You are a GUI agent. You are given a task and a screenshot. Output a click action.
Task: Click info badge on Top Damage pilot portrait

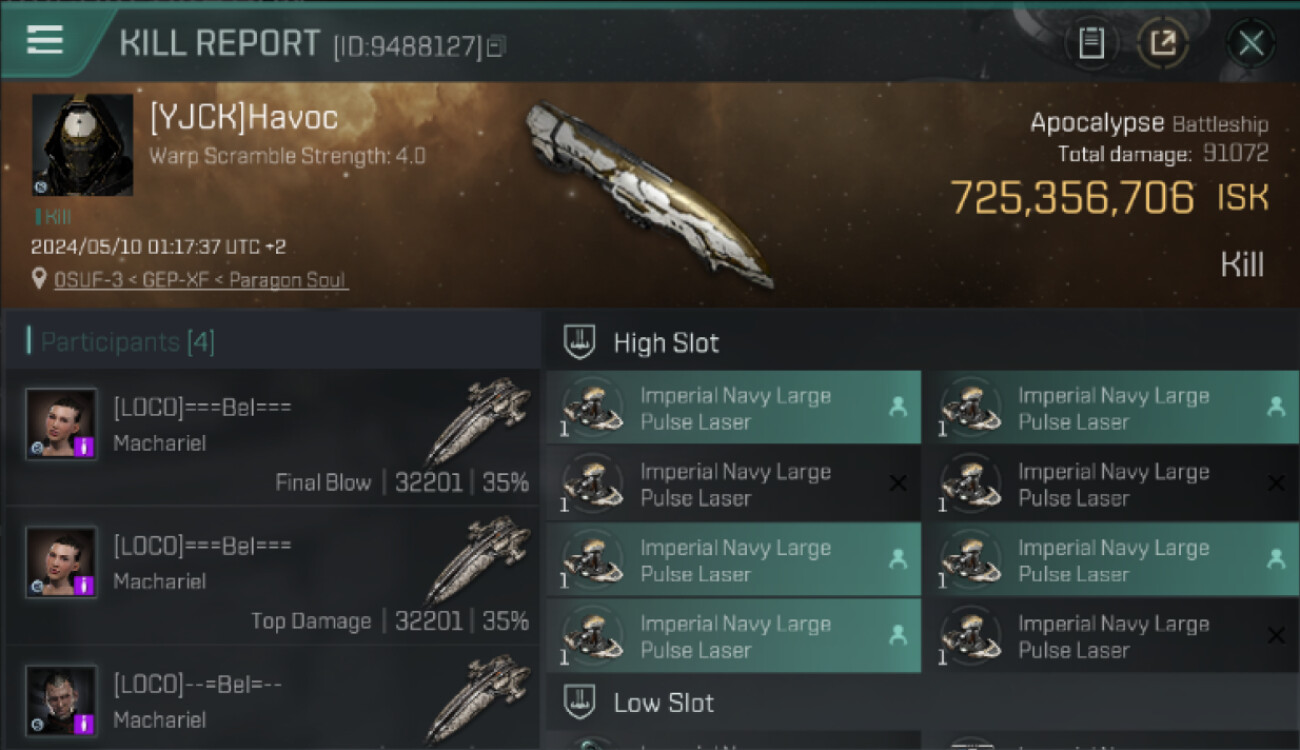(x=84, y=584)
